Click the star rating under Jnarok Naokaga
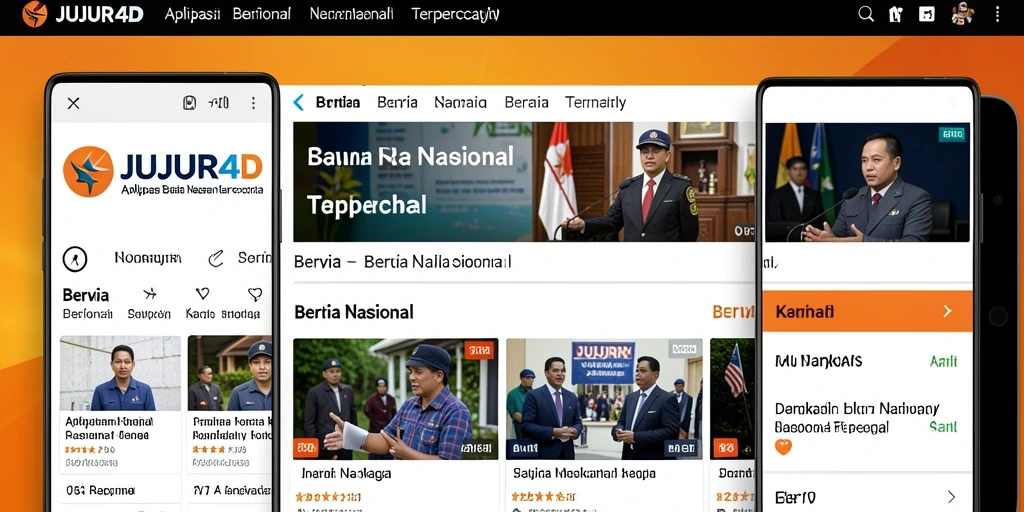The image size is (1024, 512). tap(327, 496)
